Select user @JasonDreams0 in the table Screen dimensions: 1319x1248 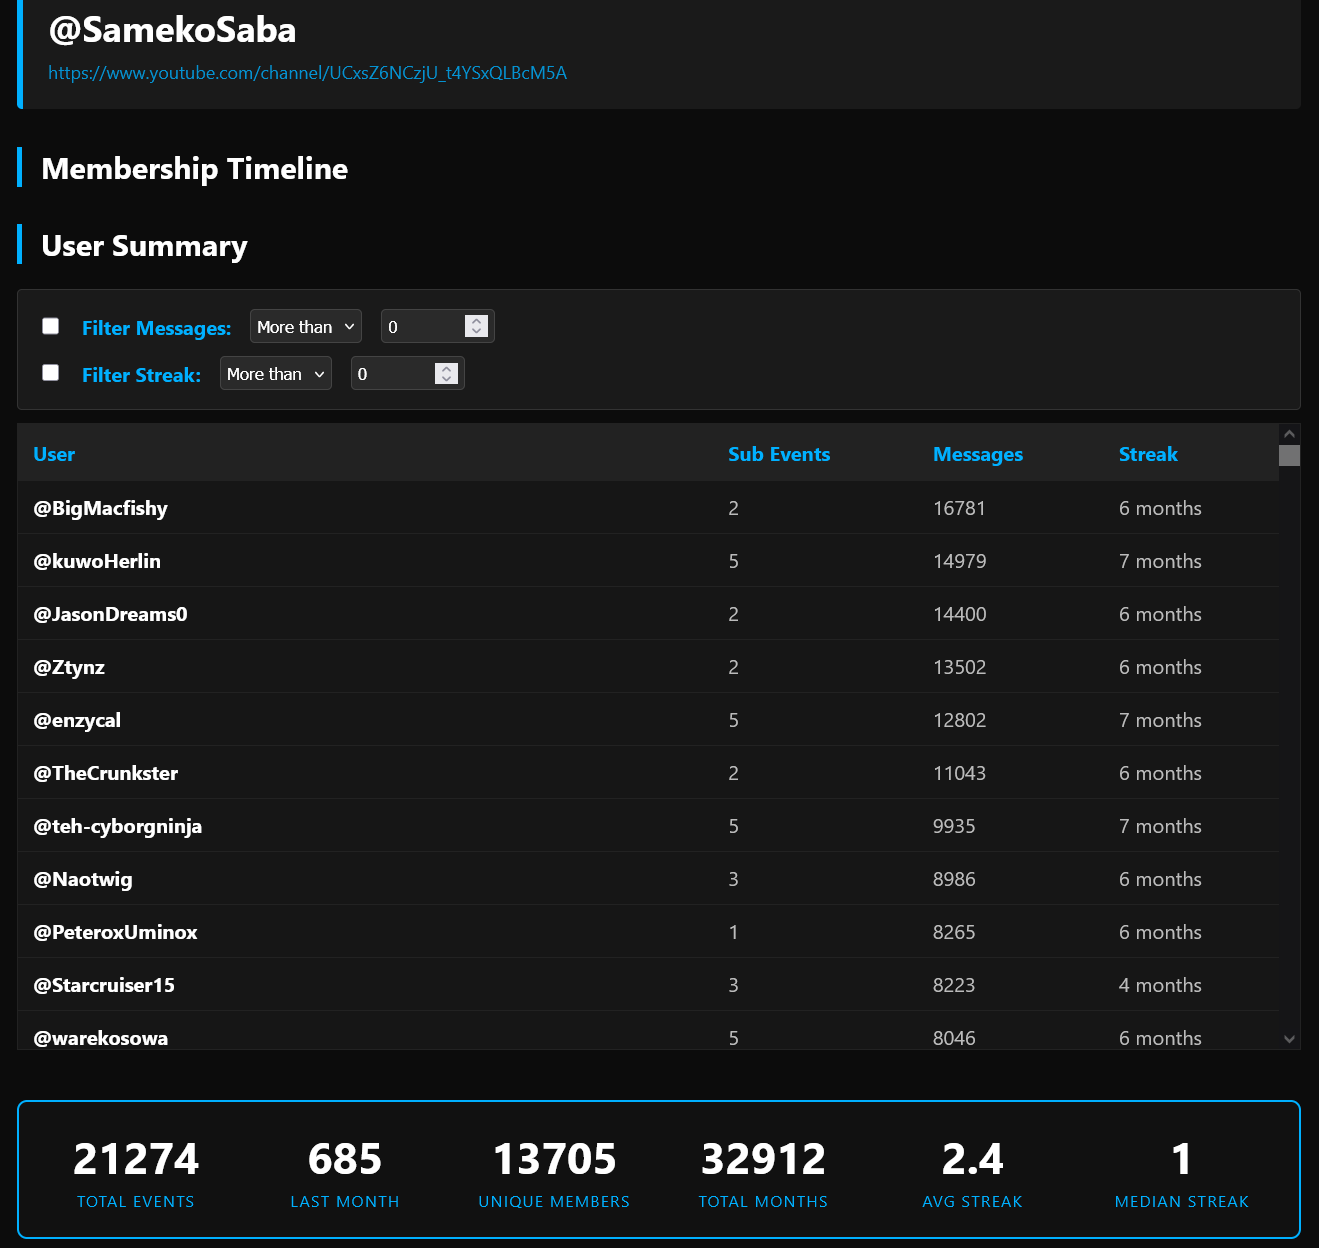[110, 614]
